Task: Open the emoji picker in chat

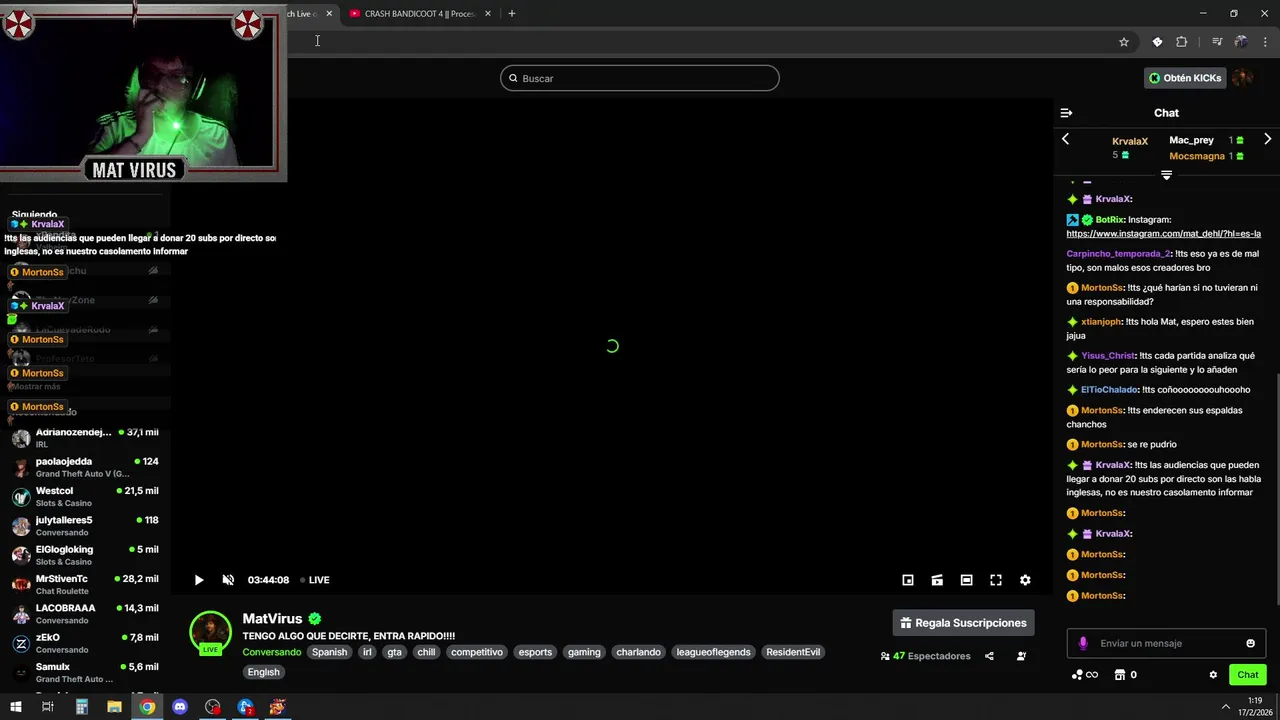Action: (x=1250, y=643)
